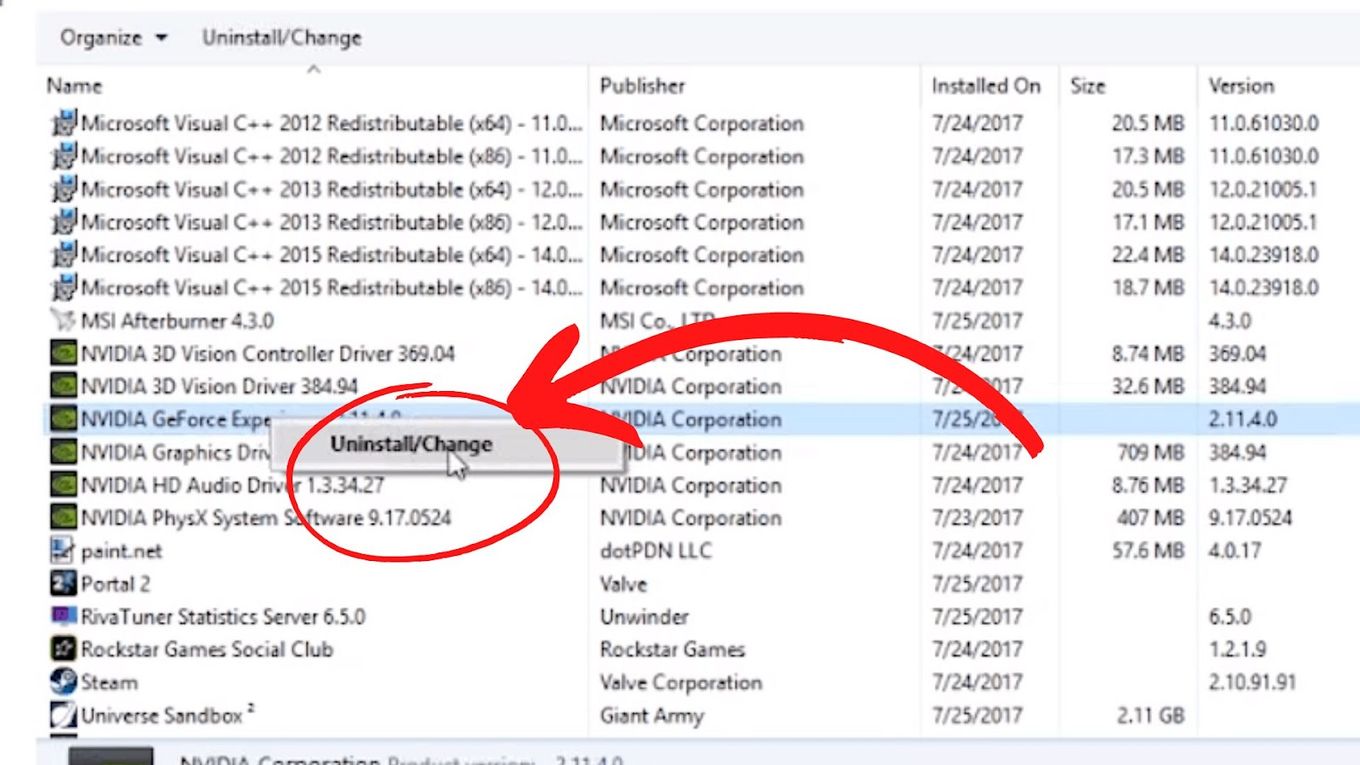
Task: Click the Steam icon
Action: click(64, 682)
